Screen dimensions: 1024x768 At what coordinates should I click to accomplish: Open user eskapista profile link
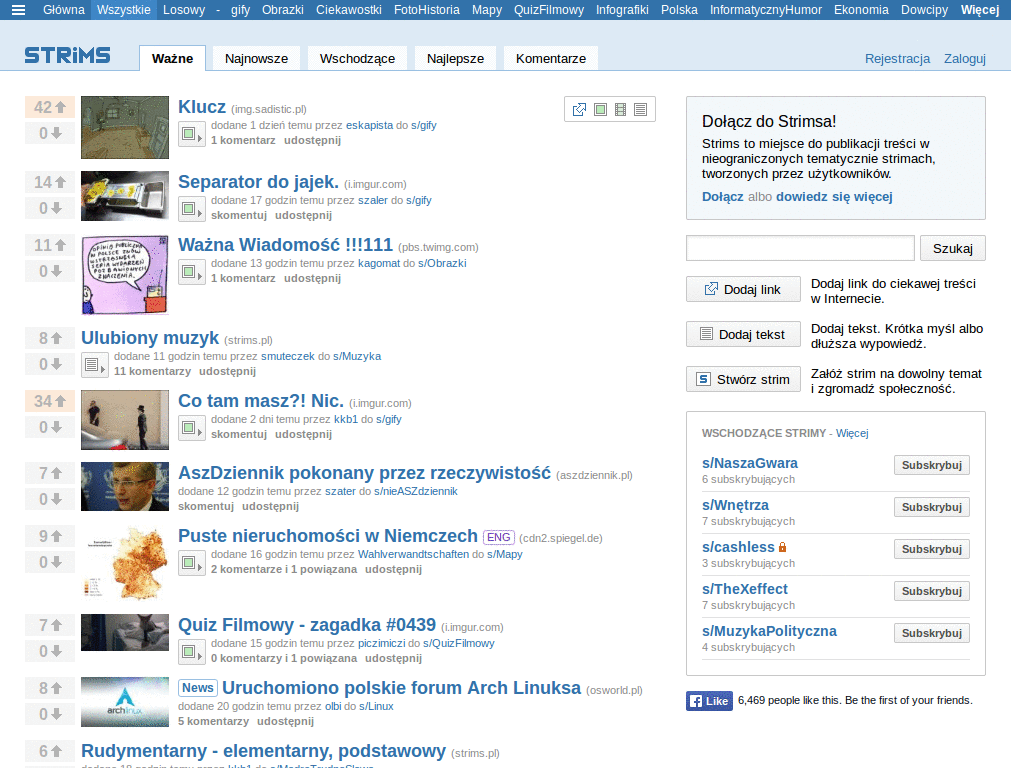[x=370, y=125]
